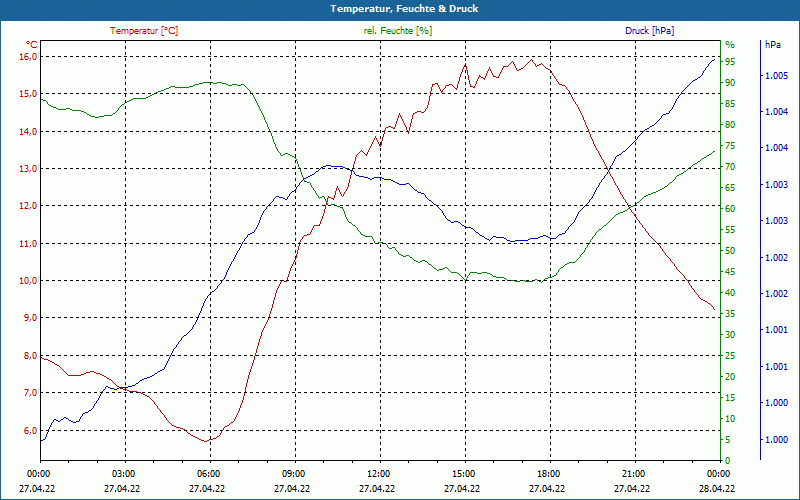Click the '10,0' temperature axis value
The width and height of the screenshot is (800, 500).
[29, 281]
